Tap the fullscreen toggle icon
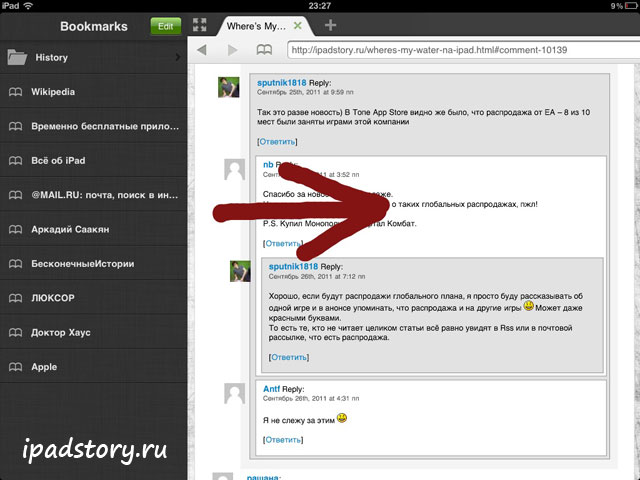The image size is (640, 480). pos(199,25)
